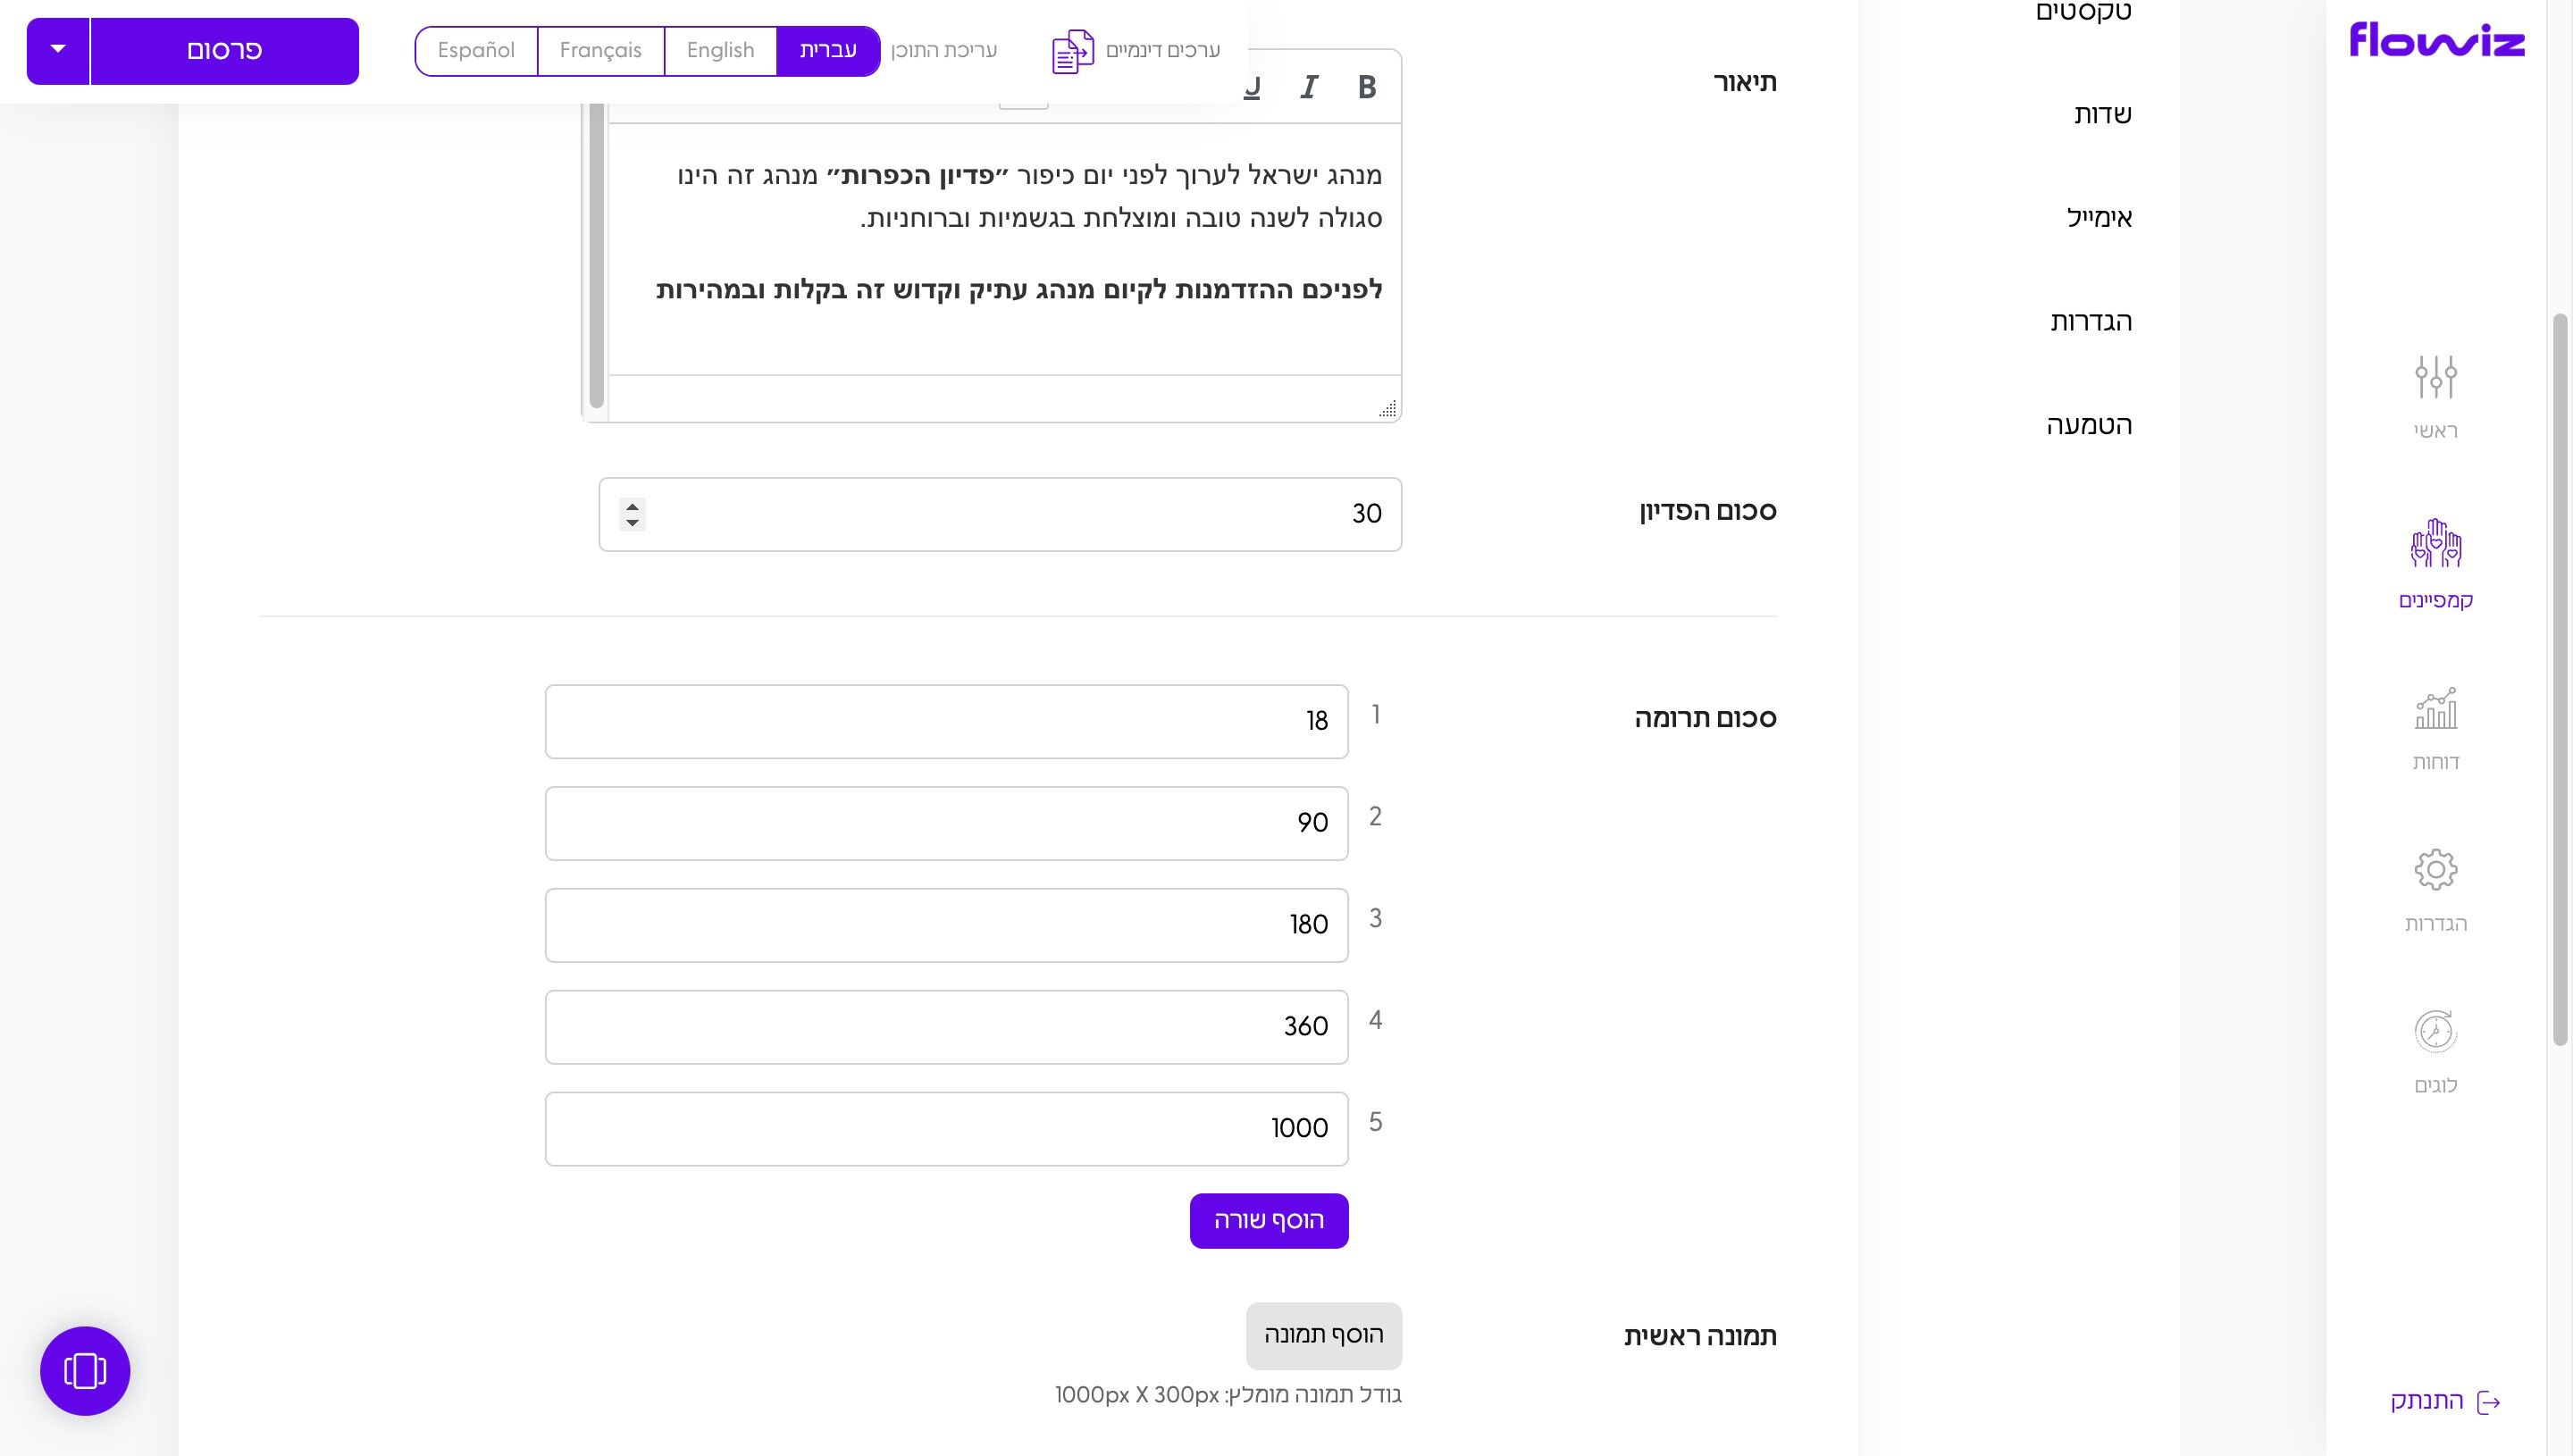Click the purple floating panels icon
The image size is (2573, 1456).
point(84,1371)
